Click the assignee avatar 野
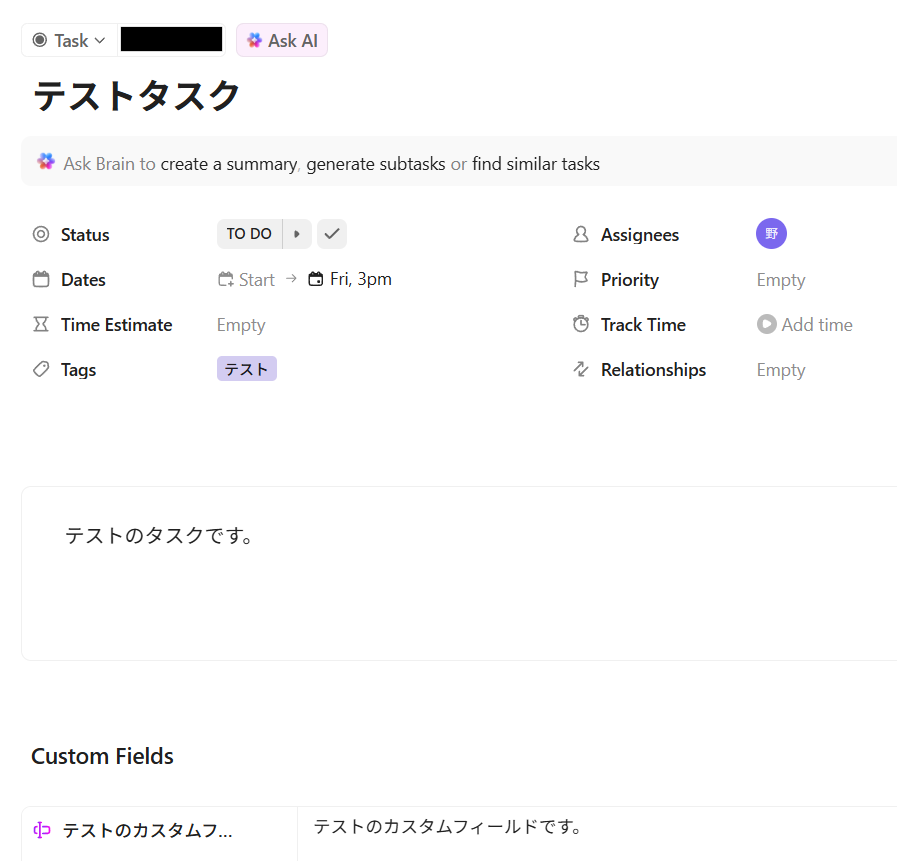Image resolution: width=897 pixels, height=861 pixels. coord(771,234)
